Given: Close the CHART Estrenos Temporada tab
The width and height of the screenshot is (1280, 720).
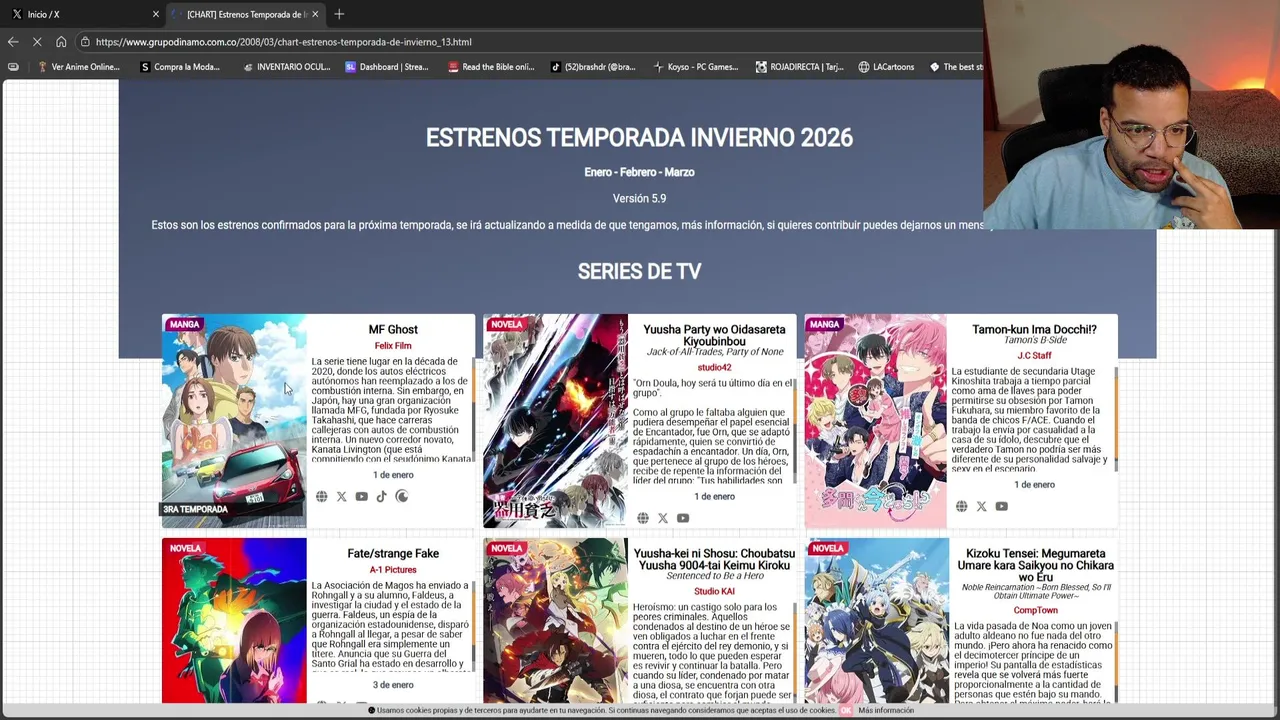Looking at the screenshot, I should 315,14.
